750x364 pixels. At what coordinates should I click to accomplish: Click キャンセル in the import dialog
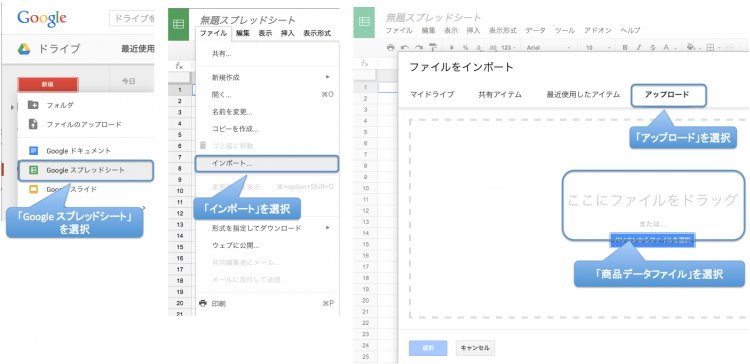474,348
